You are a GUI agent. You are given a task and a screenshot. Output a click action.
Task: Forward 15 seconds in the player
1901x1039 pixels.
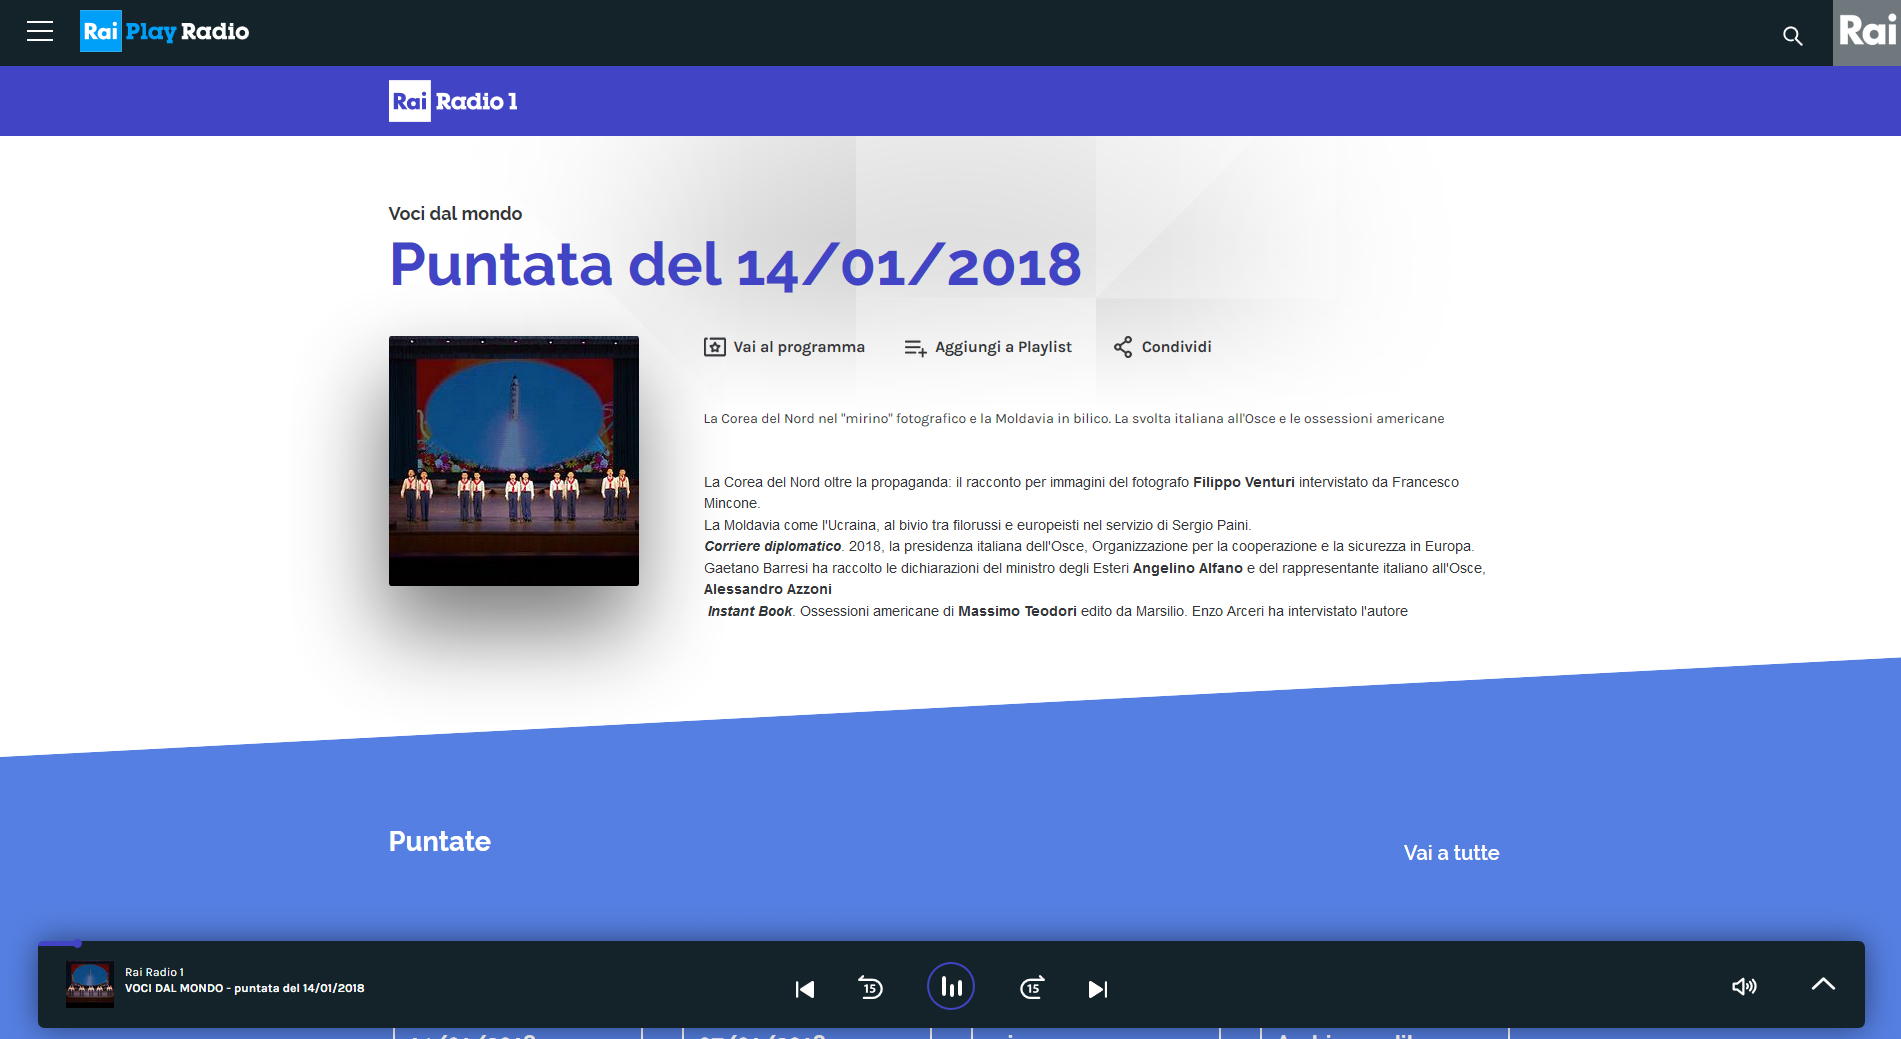tap(1032, 988)
